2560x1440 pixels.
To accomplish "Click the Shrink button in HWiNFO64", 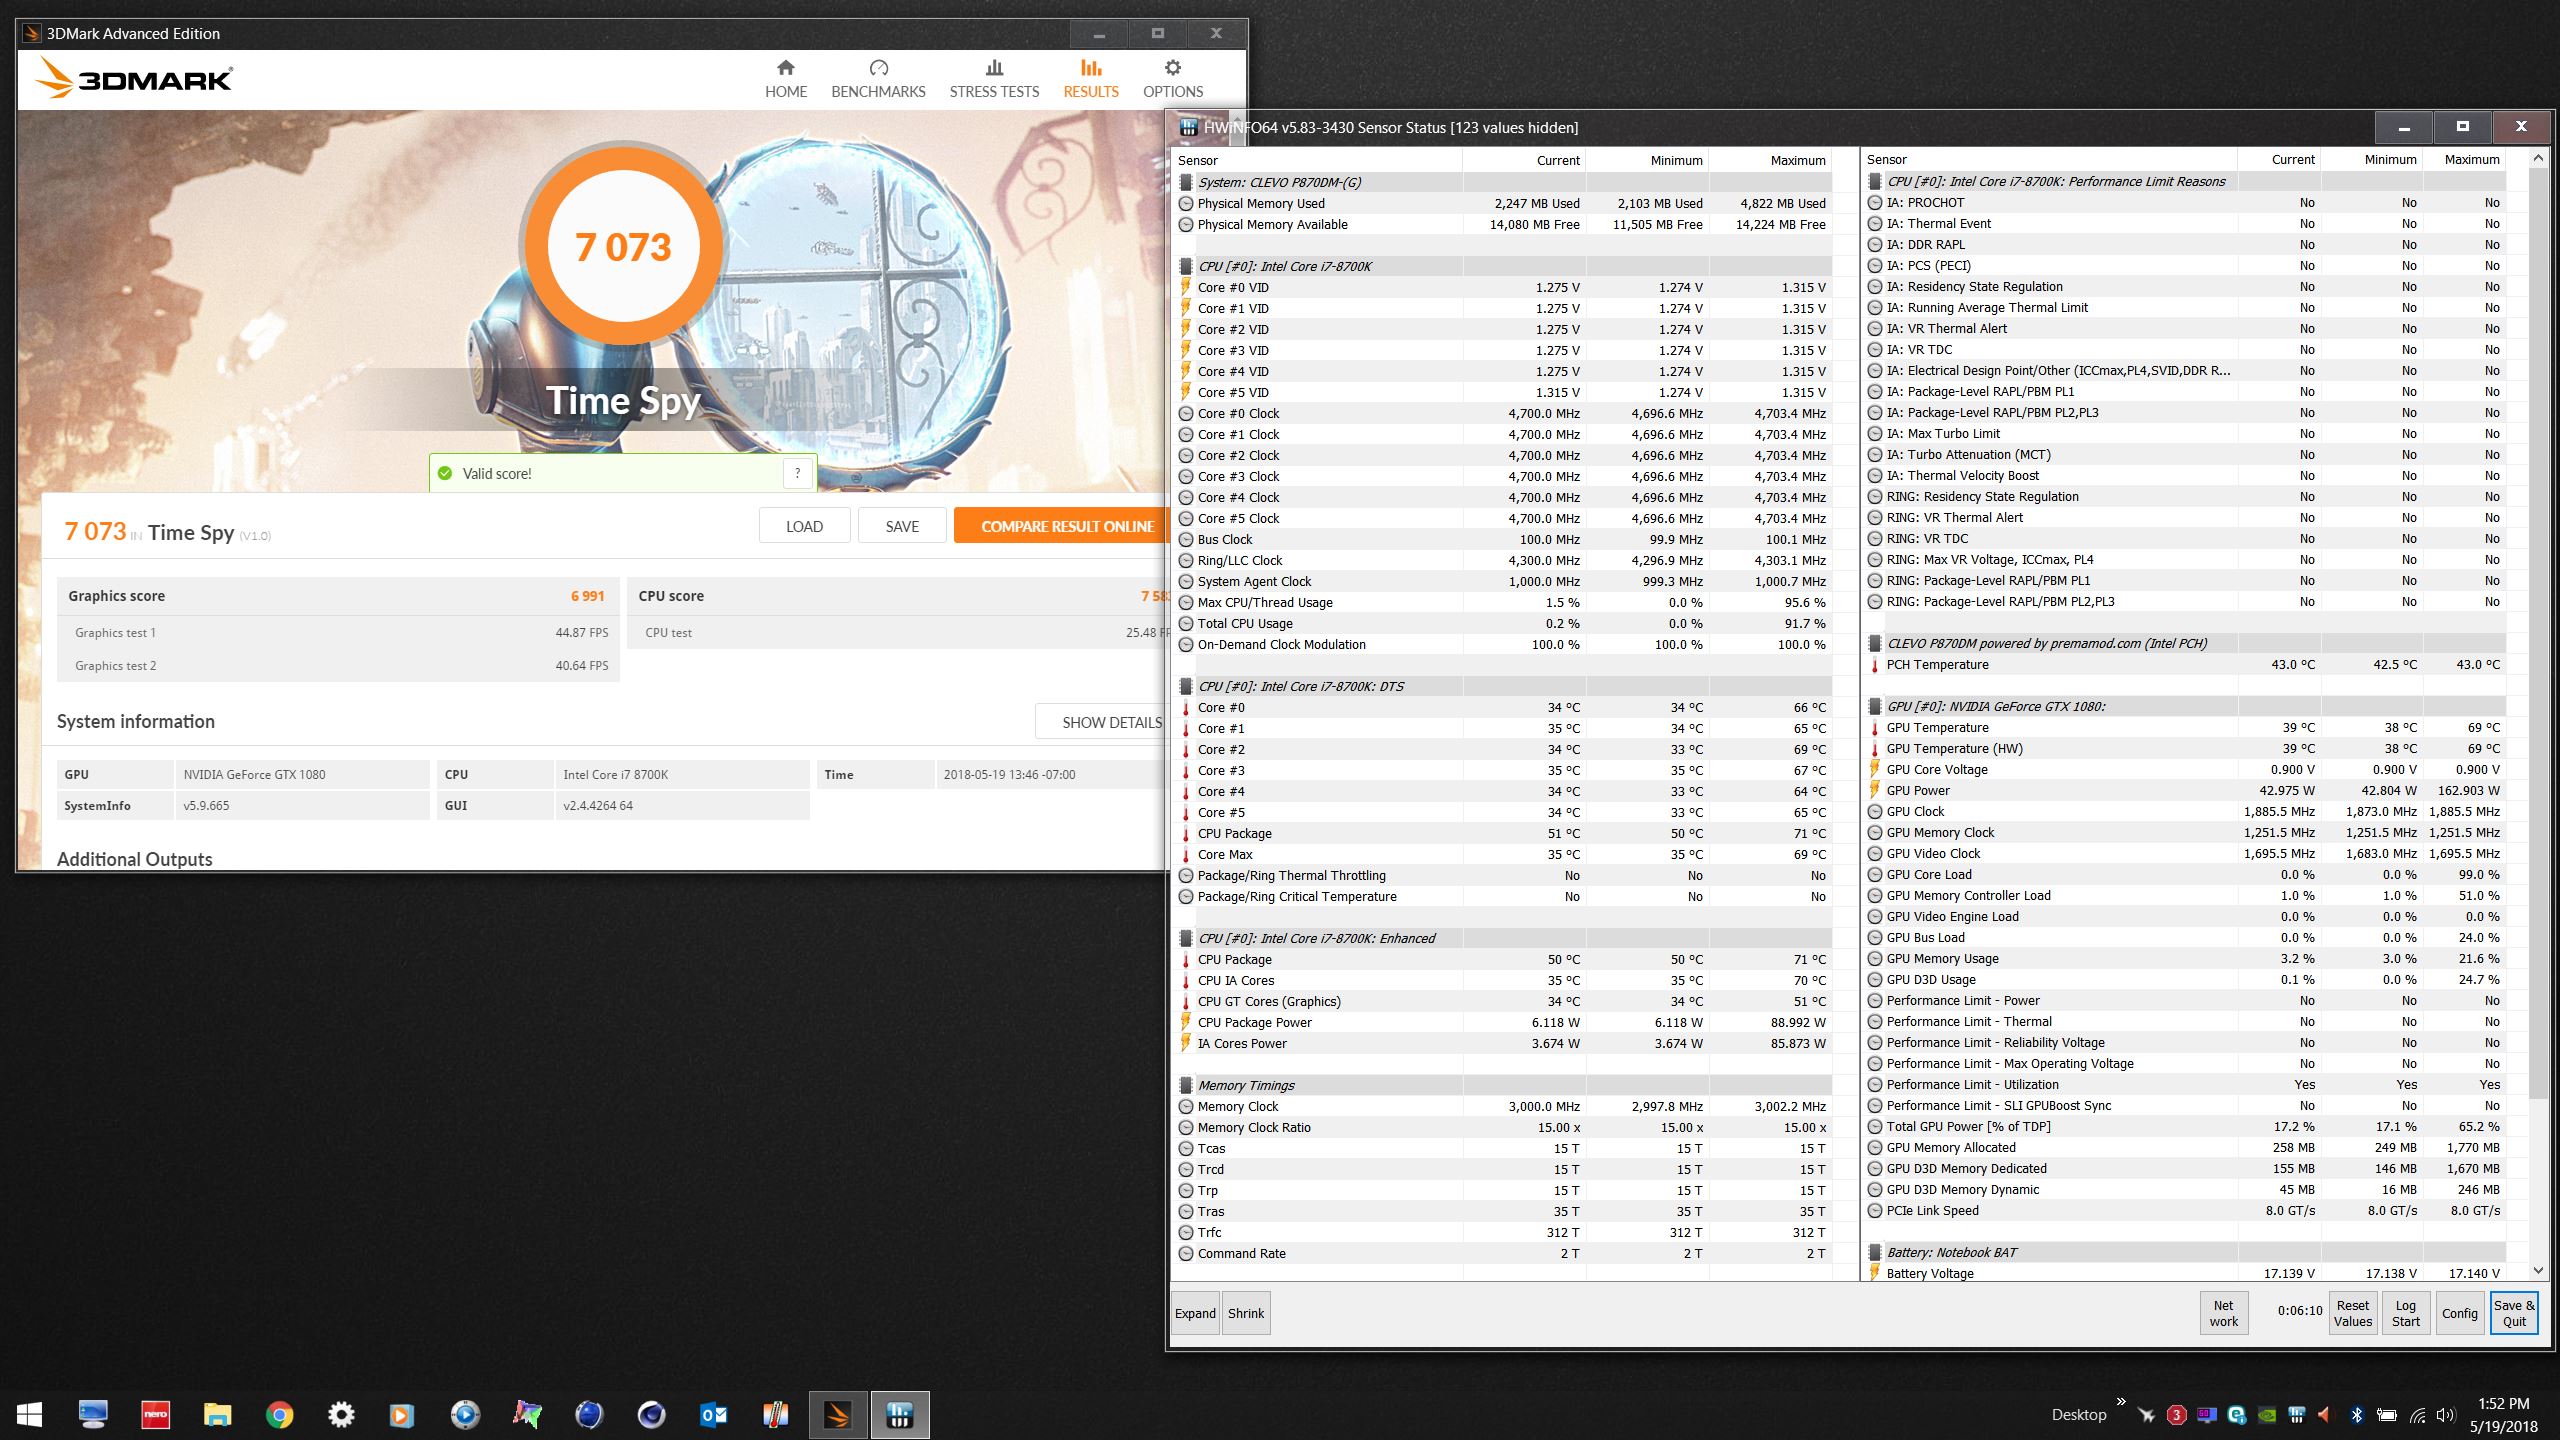I will coord(1246,1313).
